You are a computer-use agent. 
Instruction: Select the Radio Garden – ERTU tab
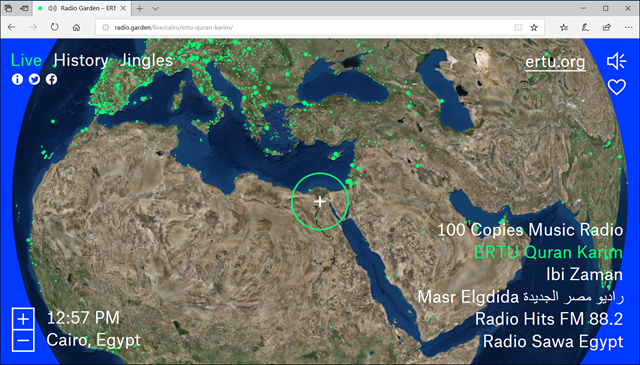[x=82, y=8]
